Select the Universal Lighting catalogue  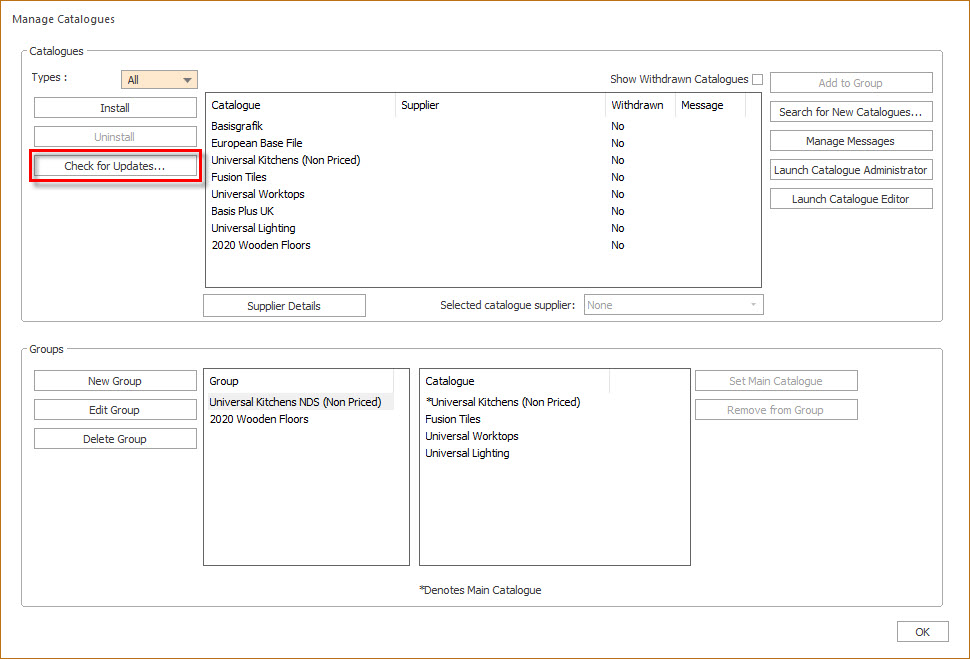pos(253,227)
